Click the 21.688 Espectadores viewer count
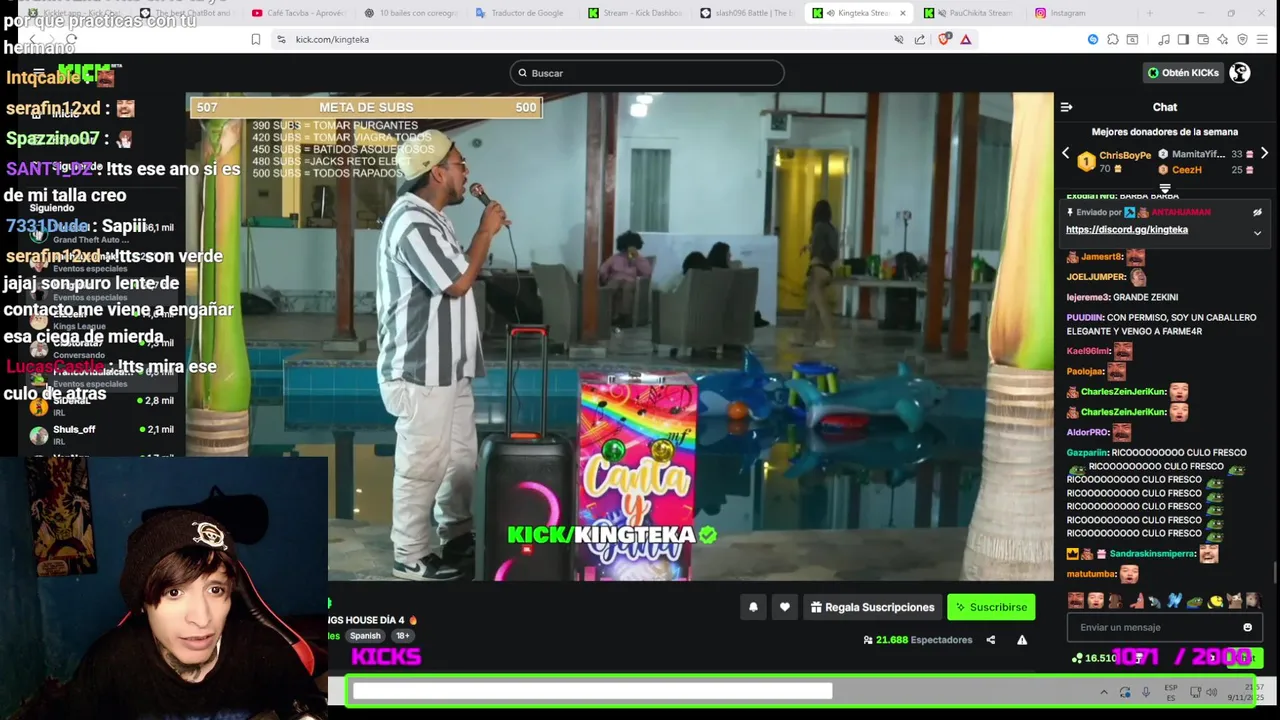The height and width of the screenshot is (720, 1280). 917,640
